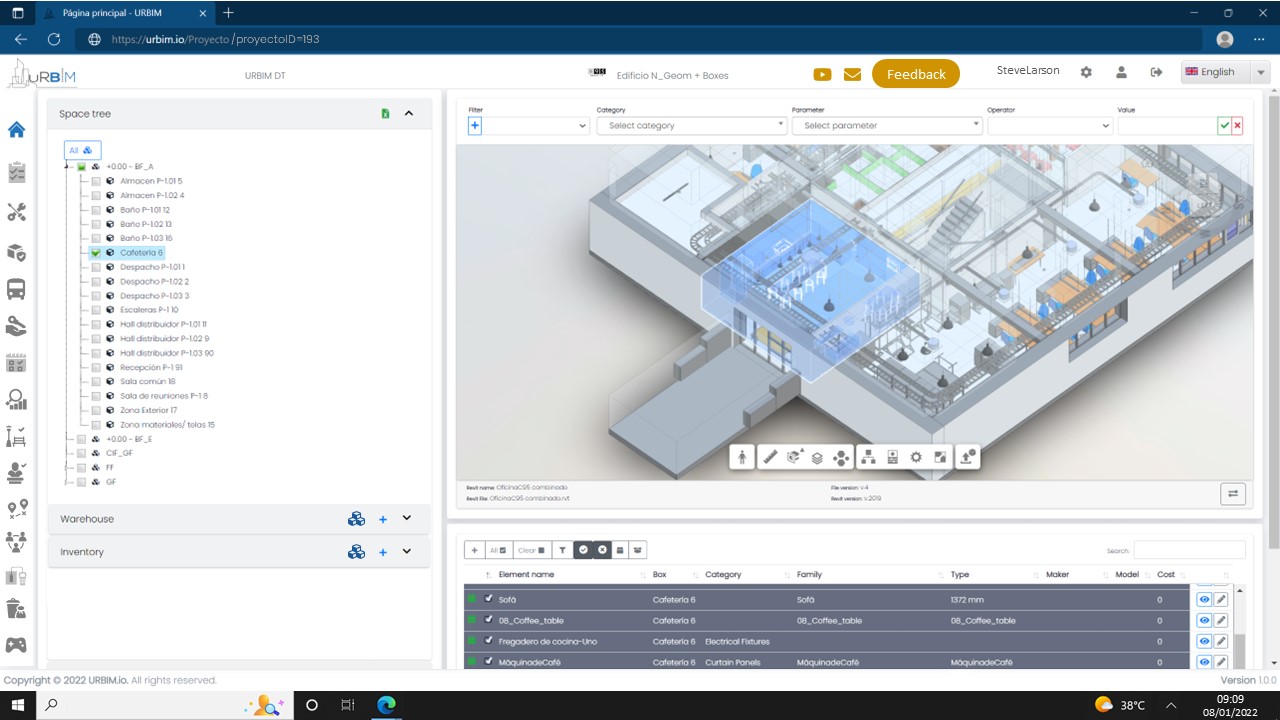This screenshot has height=720, width=1280.
Task: Open viewer settings gear in toolbar
Action: (x=916, y=457)
